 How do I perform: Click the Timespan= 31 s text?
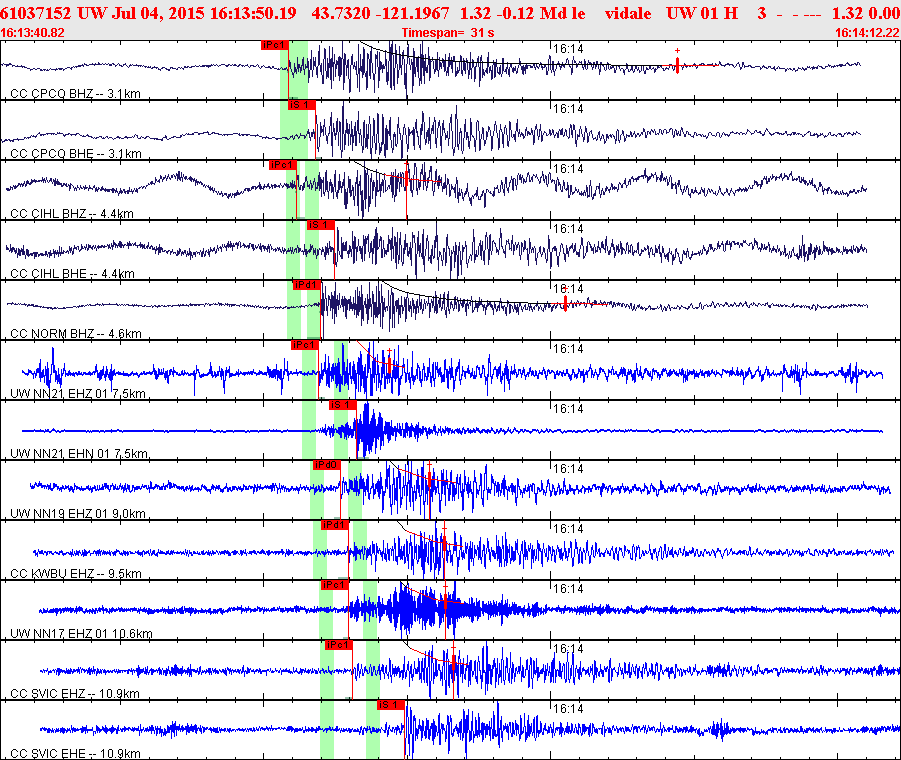coord(448,33)
